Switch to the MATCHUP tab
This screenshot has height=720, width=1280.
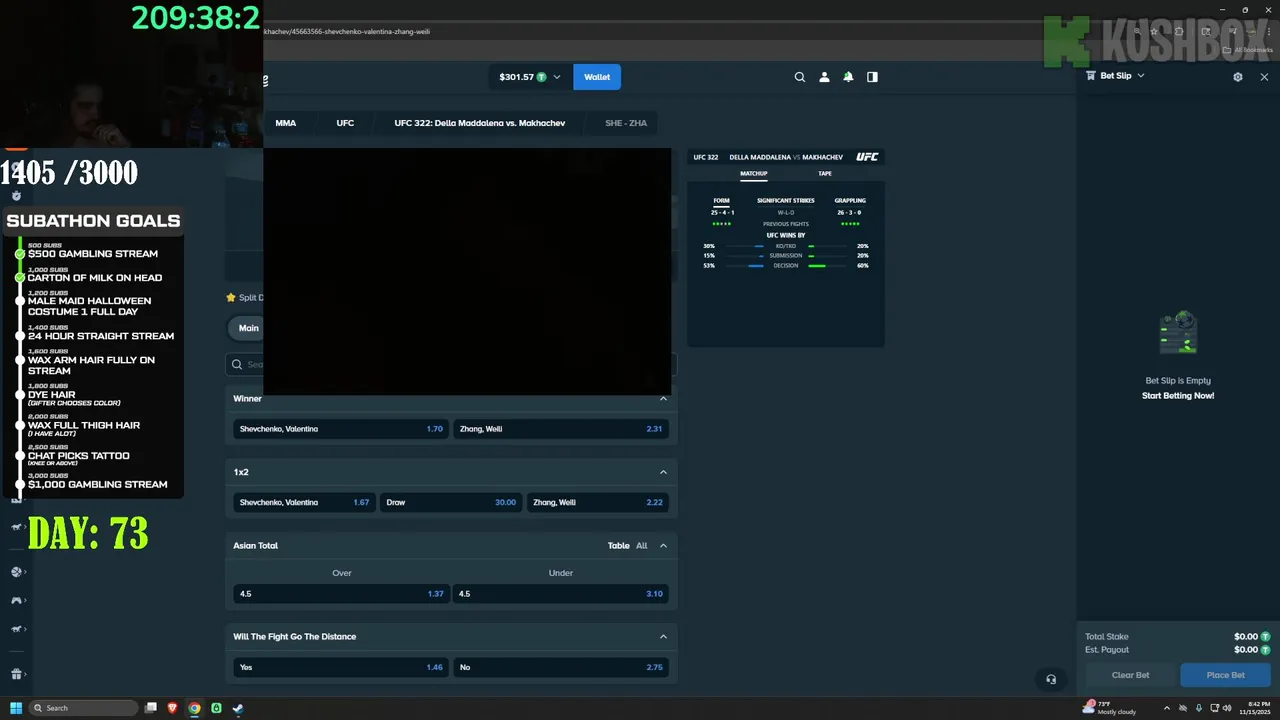click(x=753, y=174)
